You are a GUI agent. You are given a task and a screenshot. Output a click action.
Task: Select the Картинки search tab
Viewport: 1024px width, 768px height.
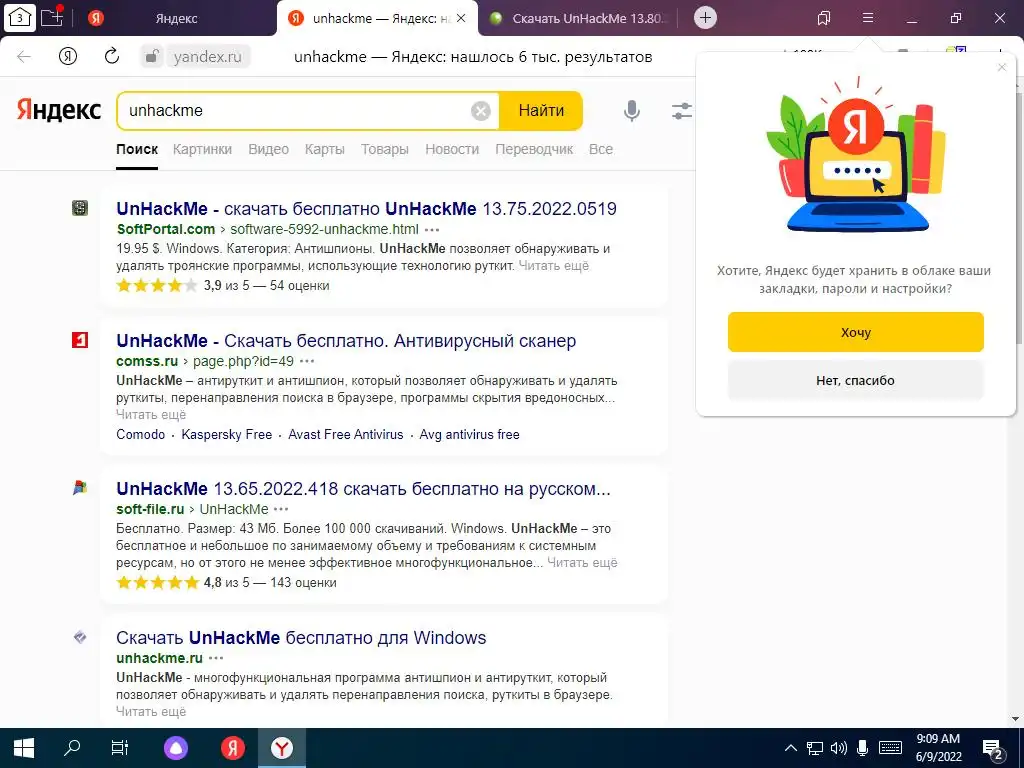pyautogui.click(x=202, y=150)
